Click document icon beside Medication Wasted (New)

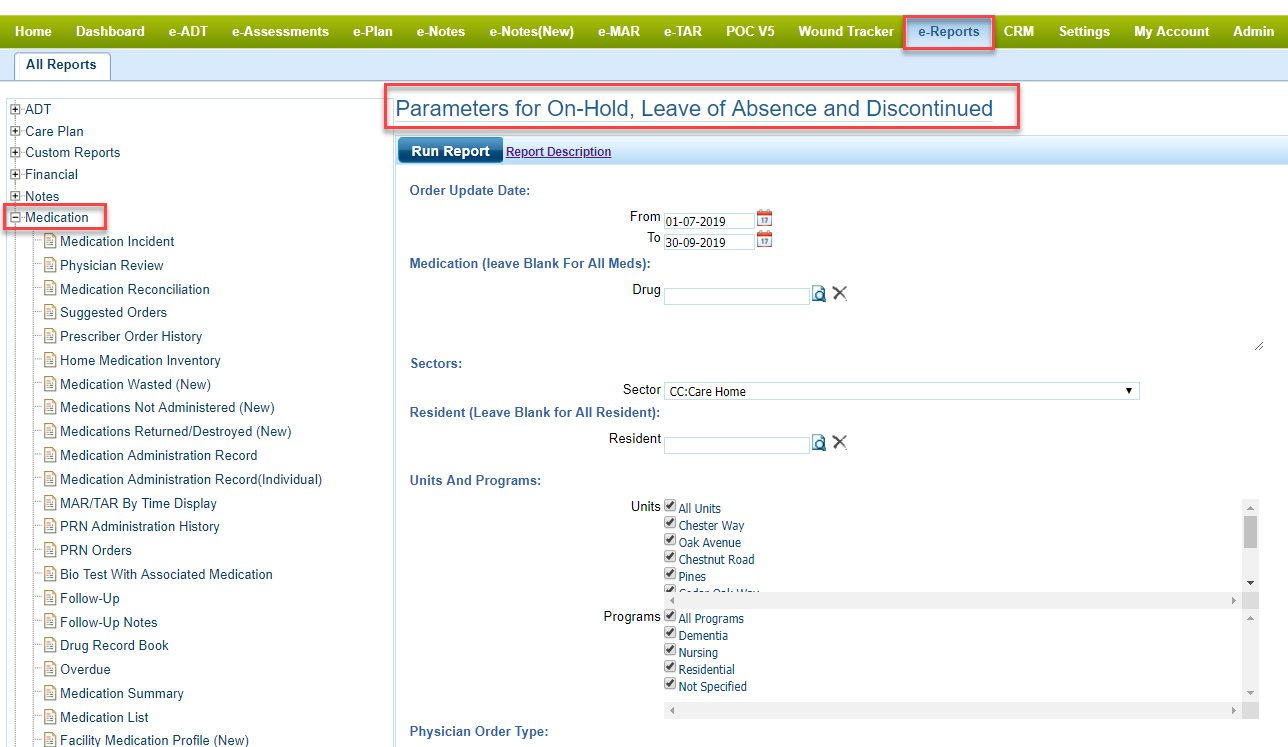point(50,384)
